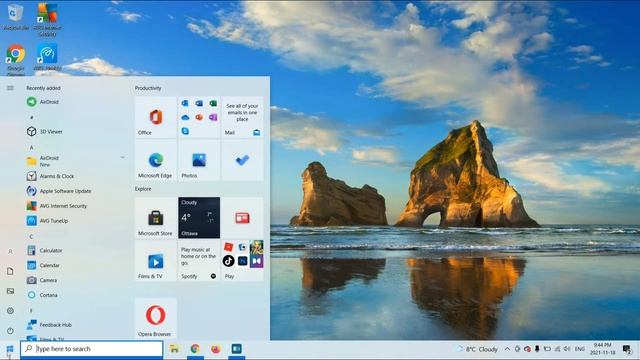Open Pictures from Start sidebar
Viewport: 640px width, 360px height.
(x=10, y=291)
